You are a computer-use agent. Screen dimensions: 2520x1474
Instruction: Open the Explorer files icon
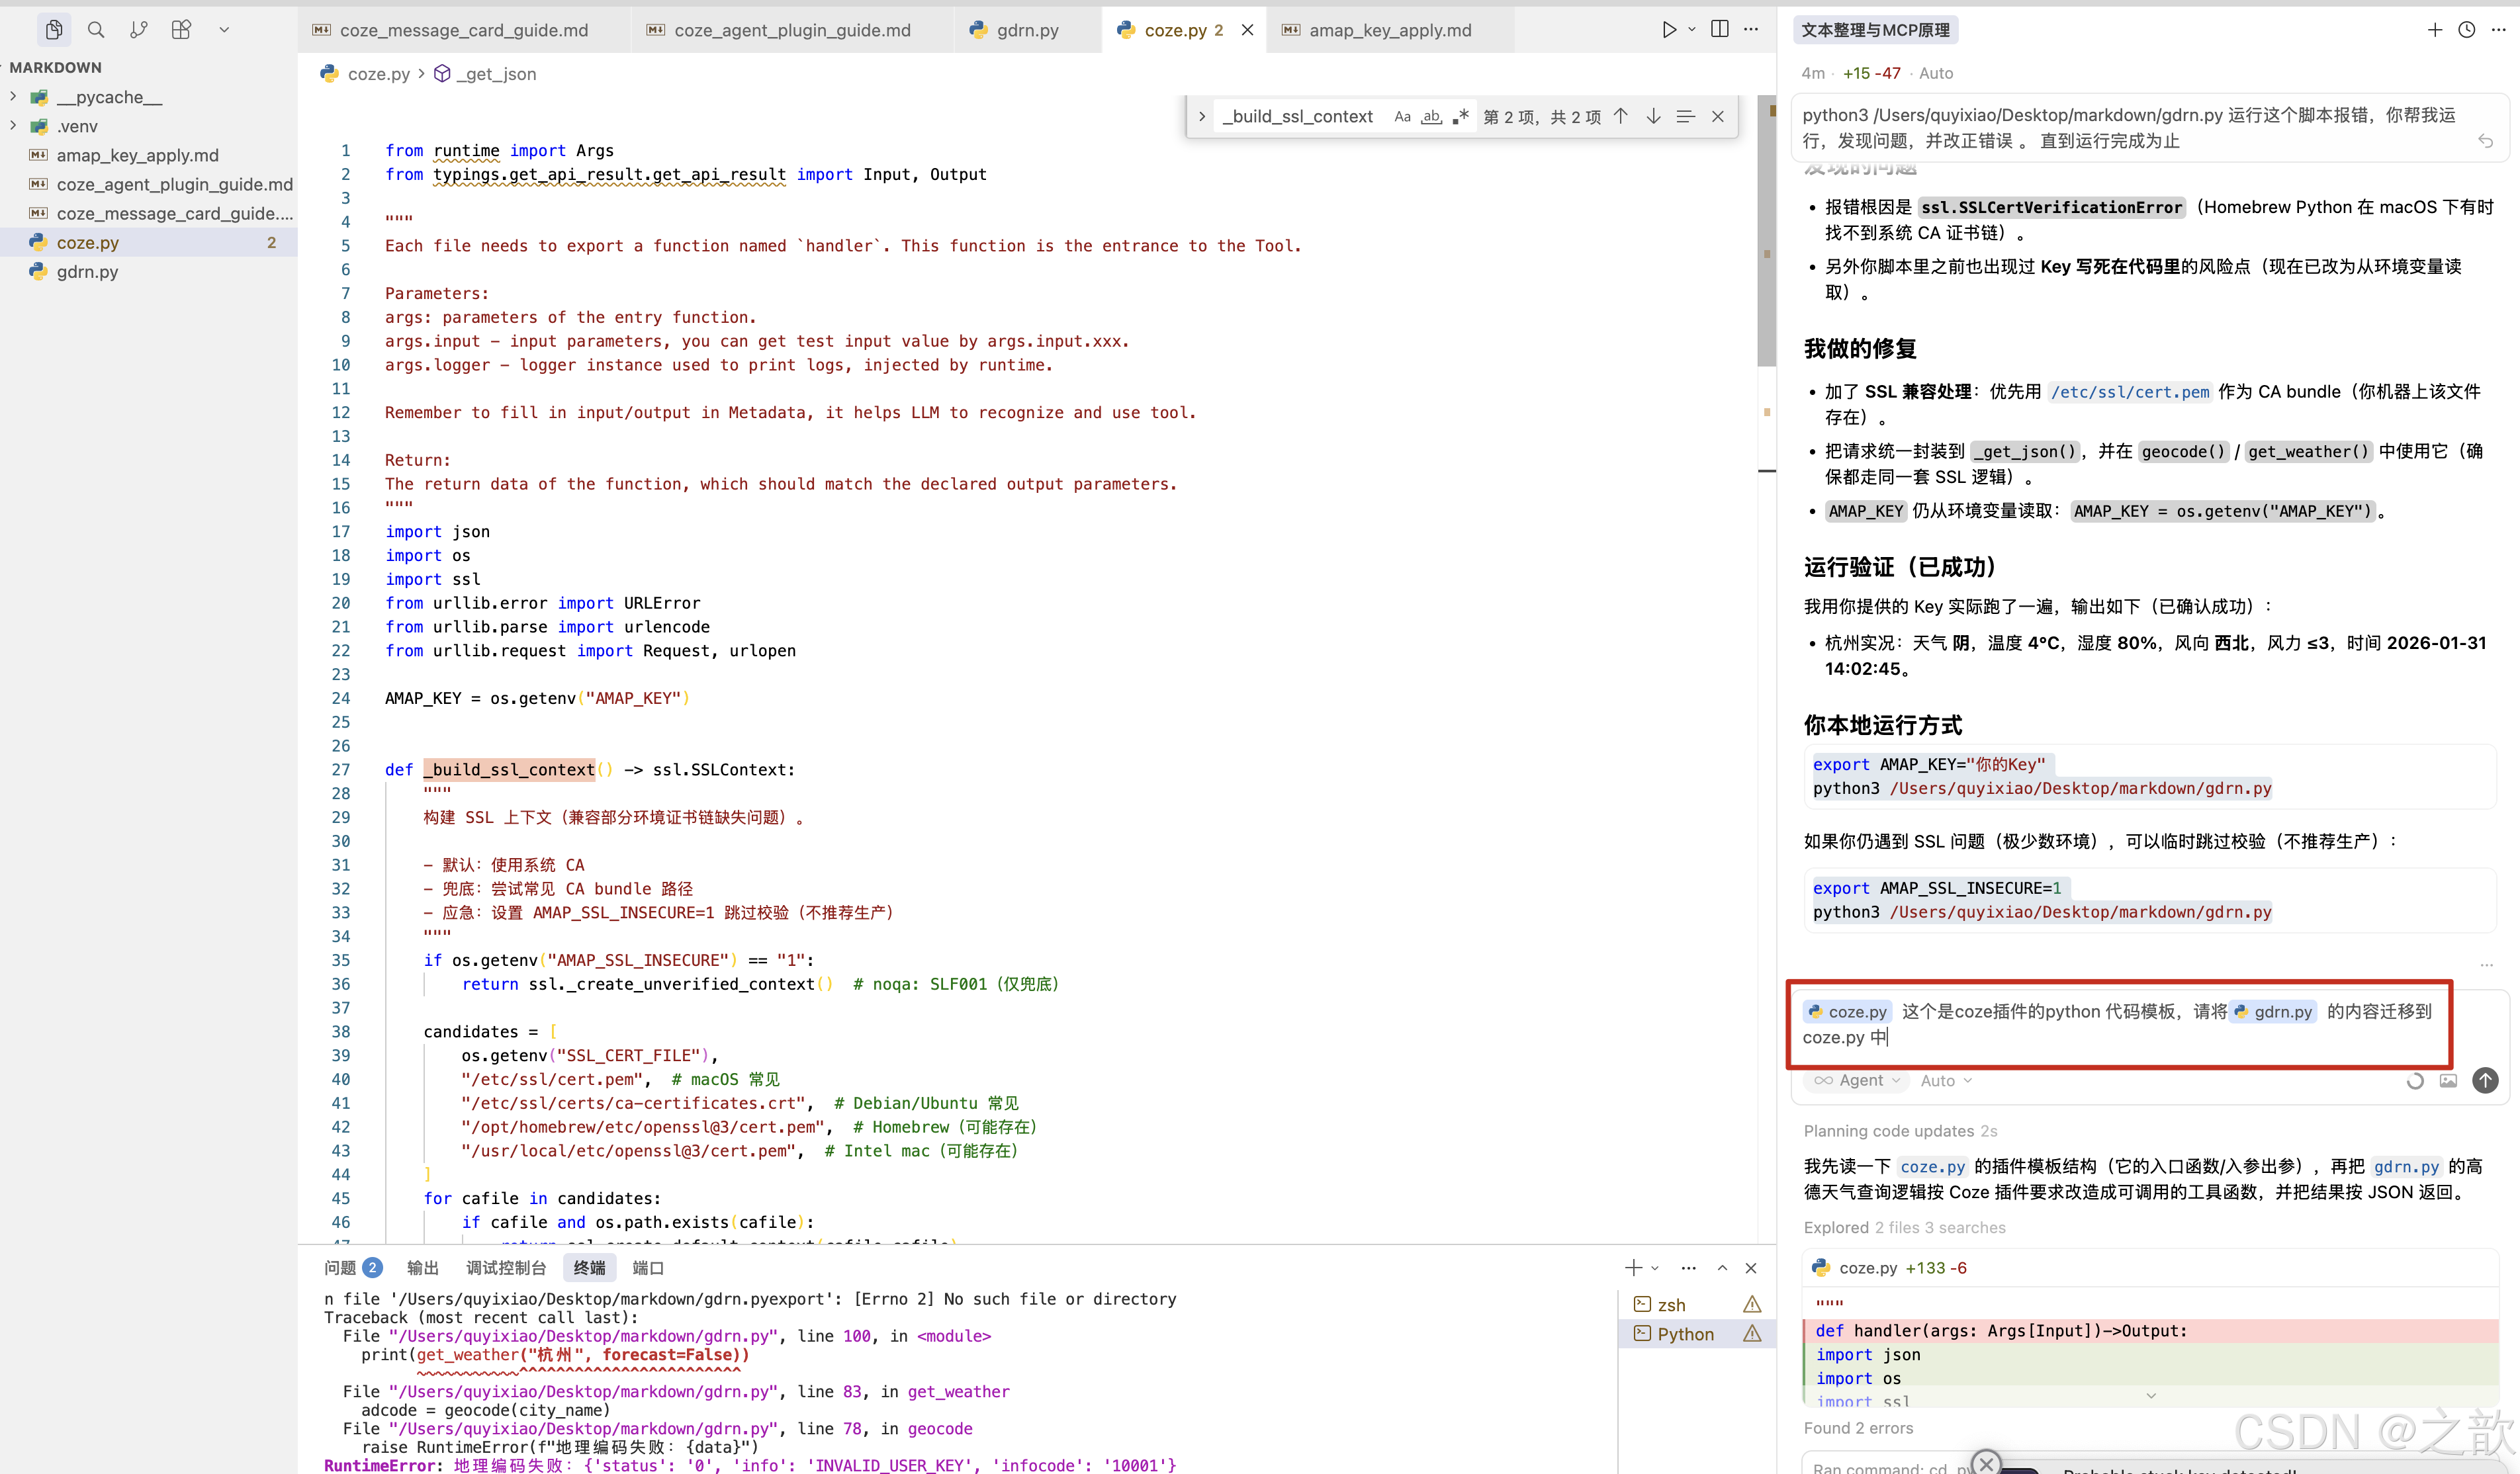[54, 30]
